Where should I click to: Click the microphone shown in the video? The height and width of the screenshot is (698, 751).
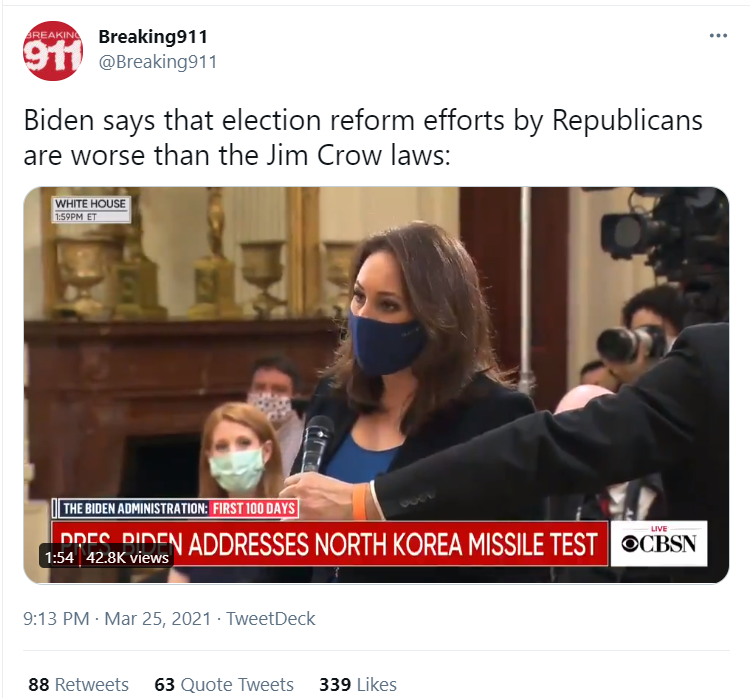tap(317, 443)
